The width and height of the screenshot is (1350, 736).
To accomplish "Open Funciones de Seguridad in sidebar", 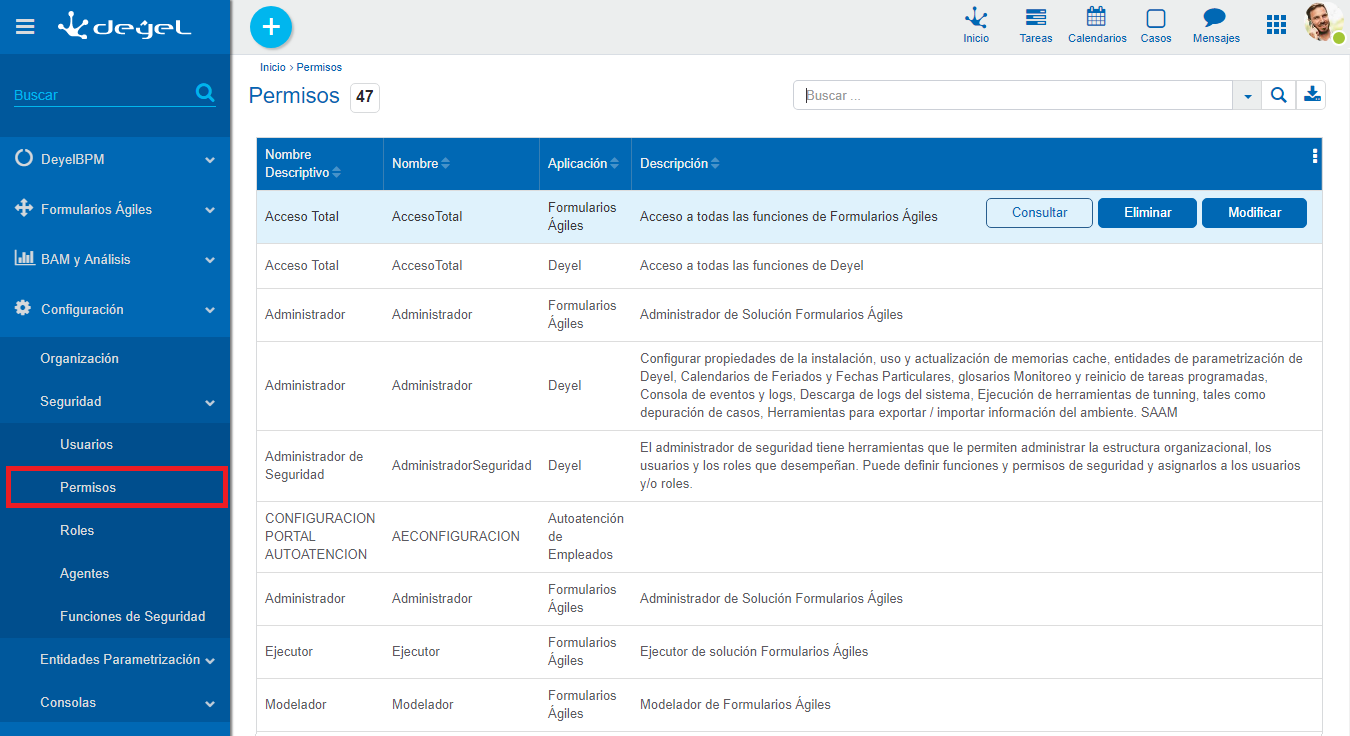I will [133, 616].
